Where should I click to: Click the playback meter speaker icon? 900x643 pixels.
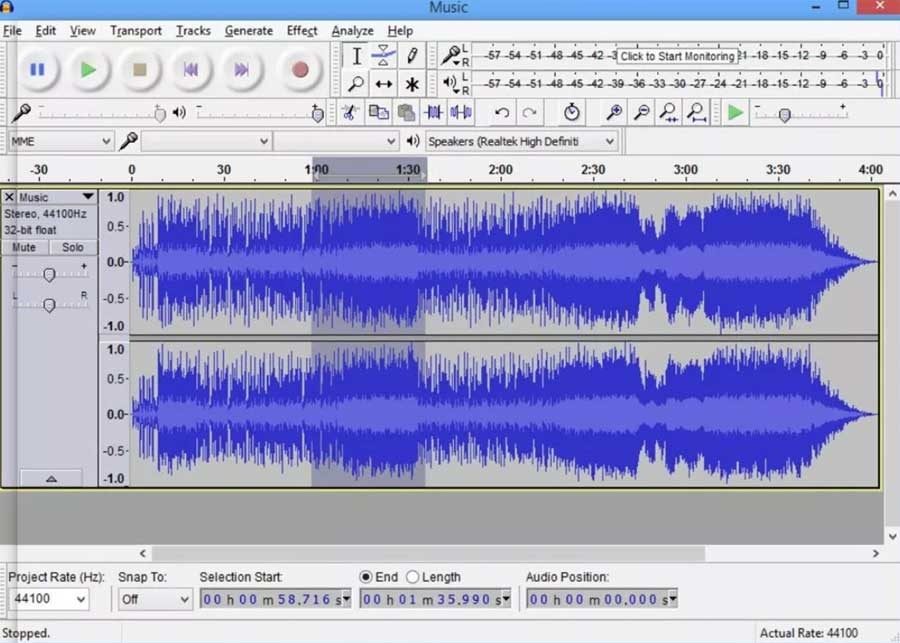click(450, 83)
